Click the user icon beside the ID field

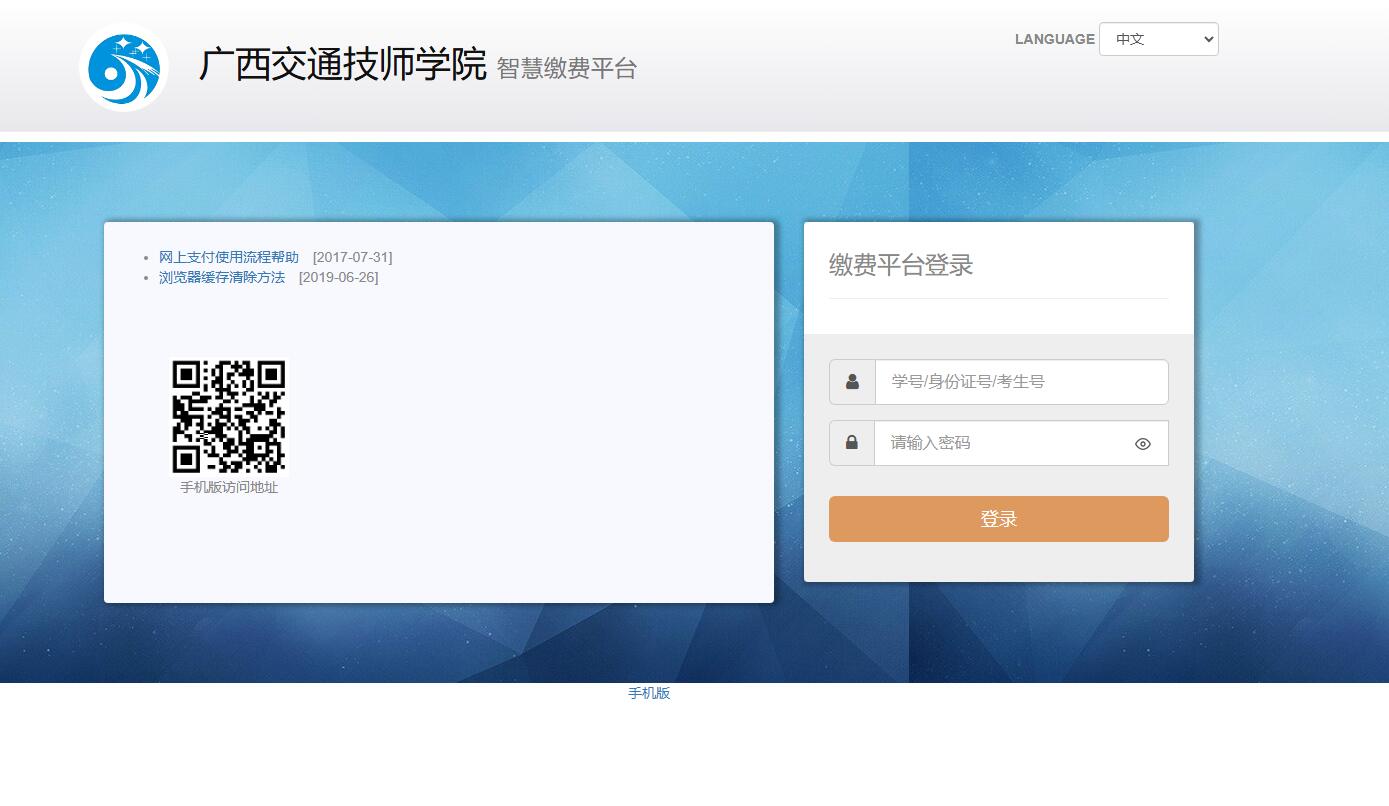(x=852, y=382)
